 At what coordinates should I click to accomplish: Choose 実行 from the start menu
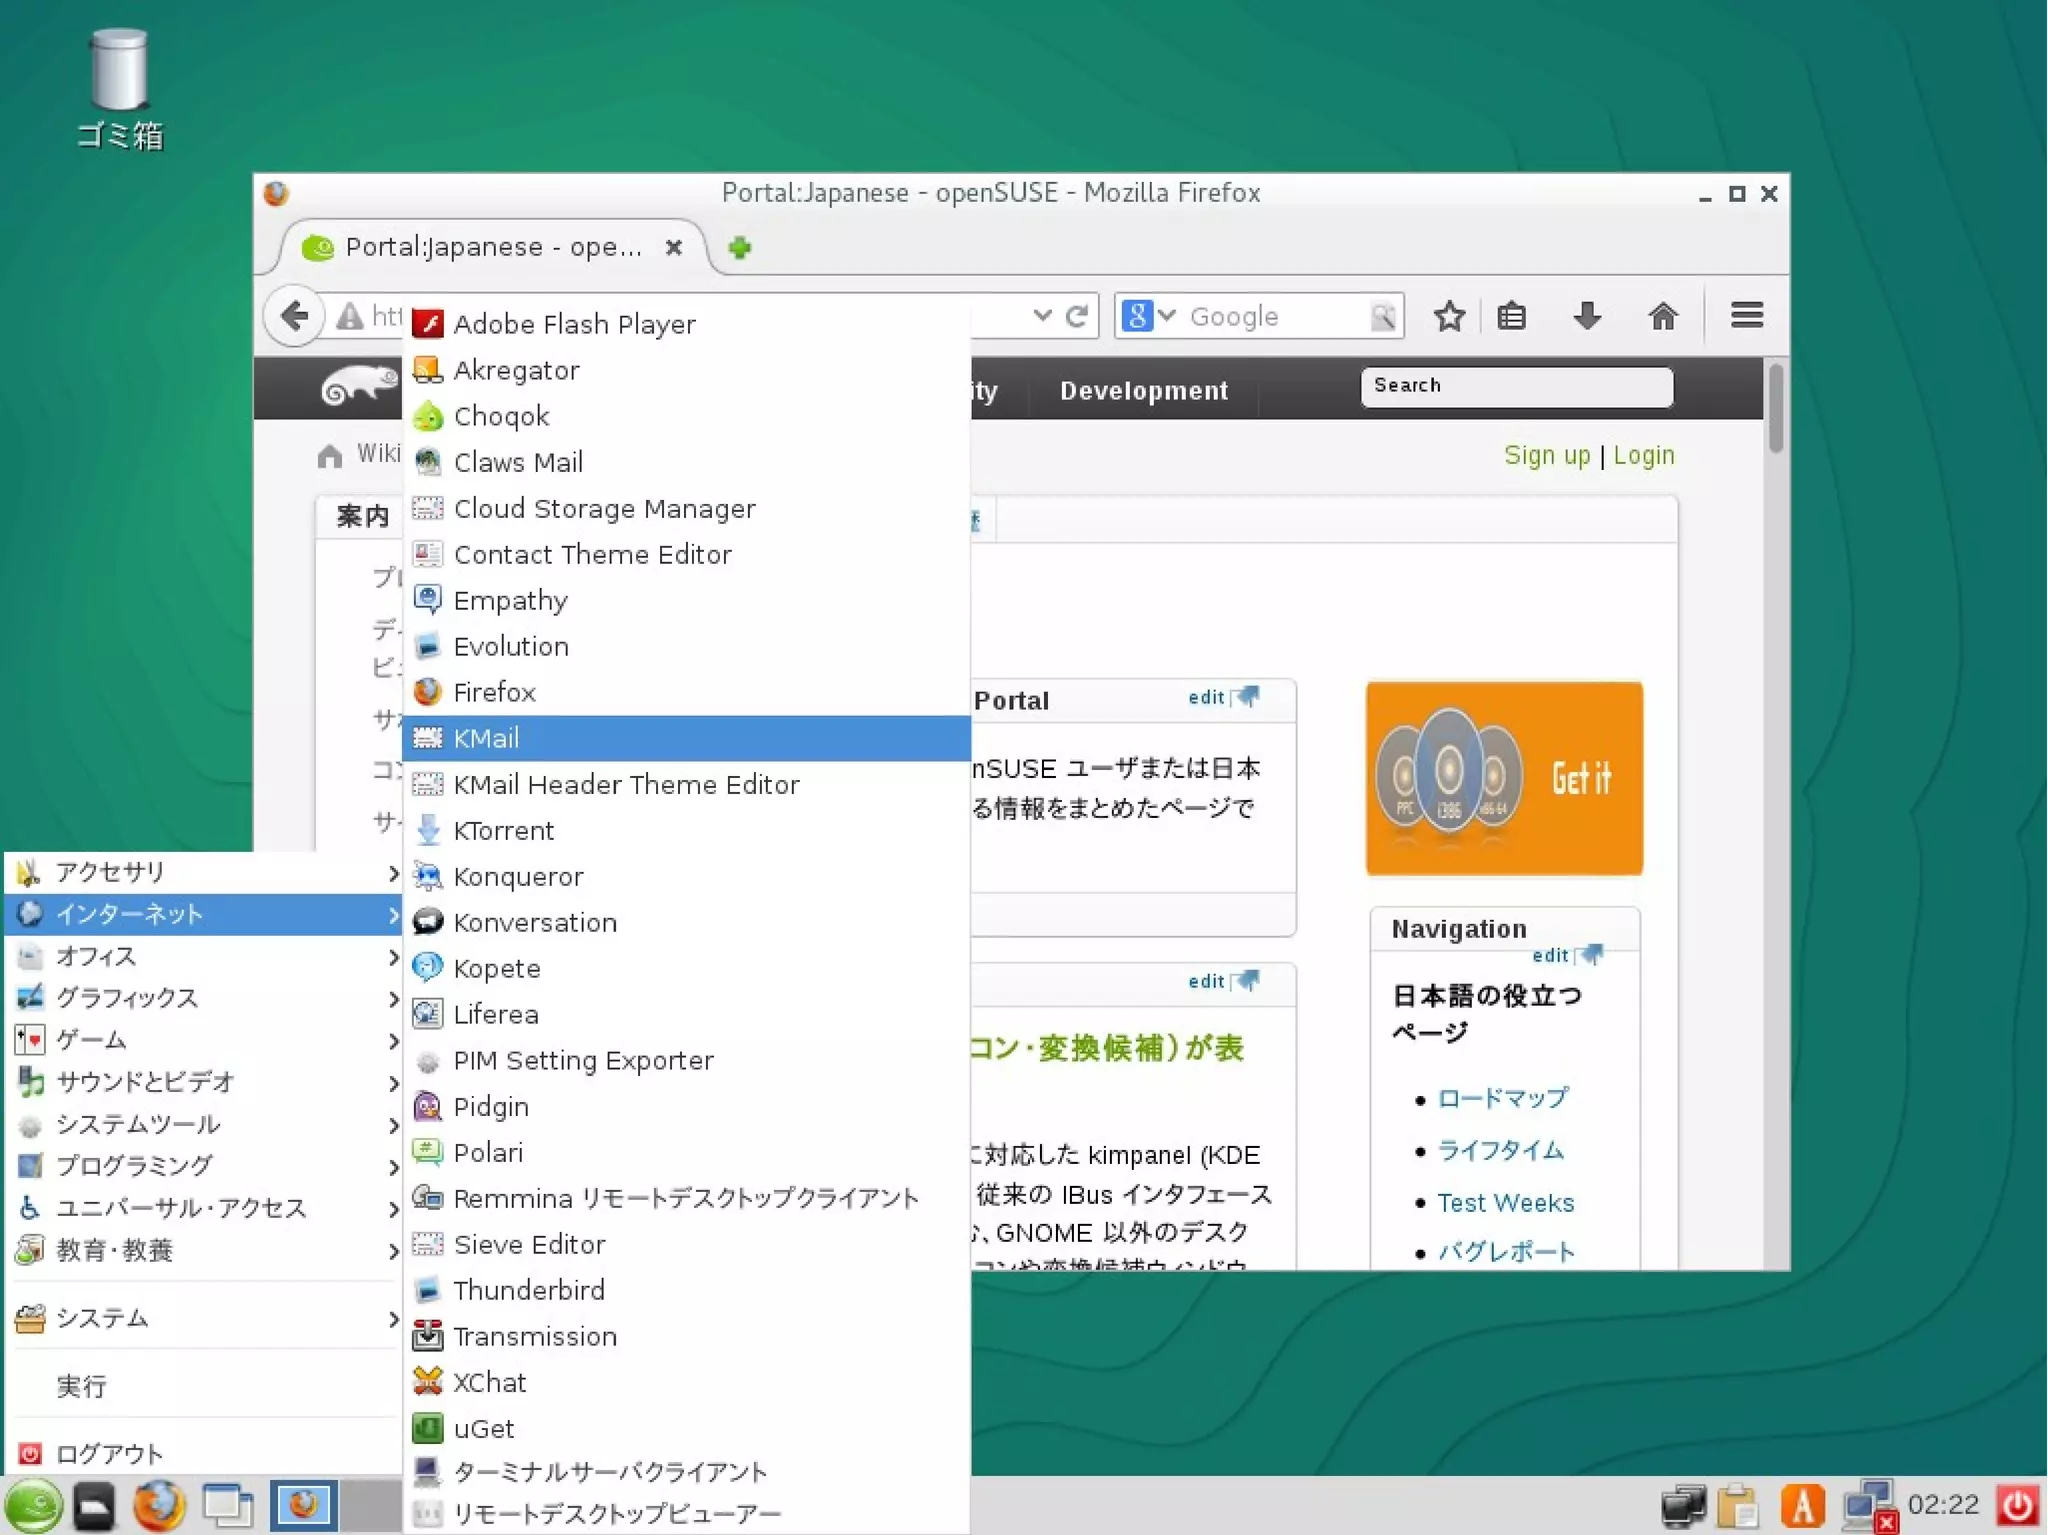click(x=204, y=1386)
